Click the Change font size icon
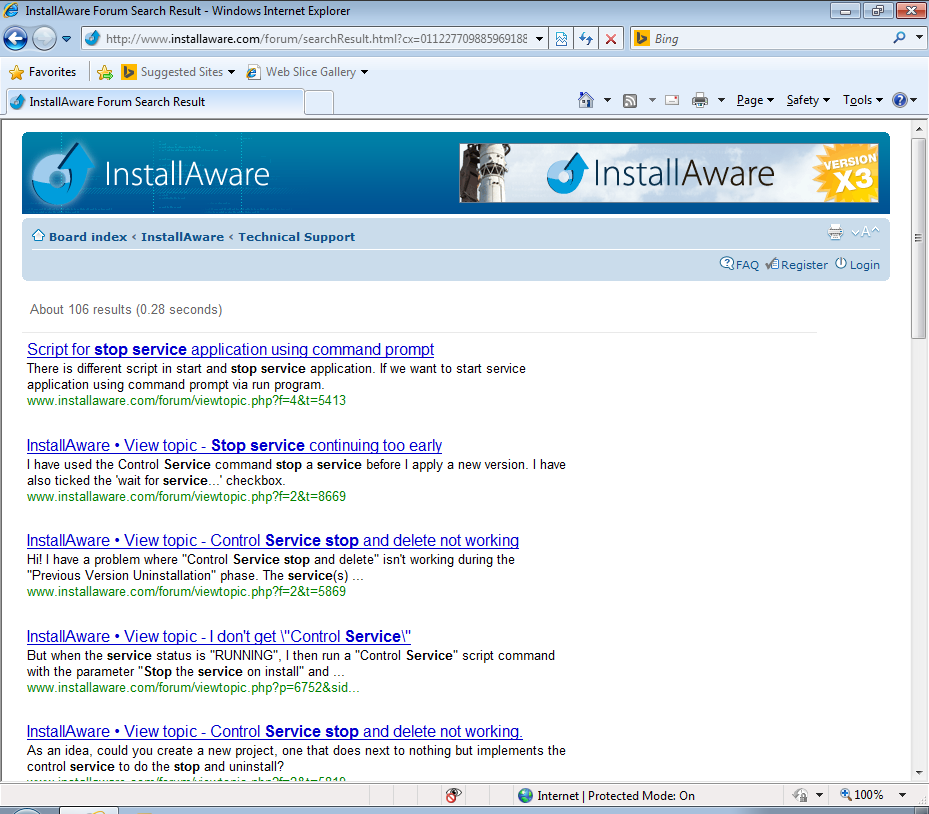Screen dimensions: 929x814 (865, 232)
